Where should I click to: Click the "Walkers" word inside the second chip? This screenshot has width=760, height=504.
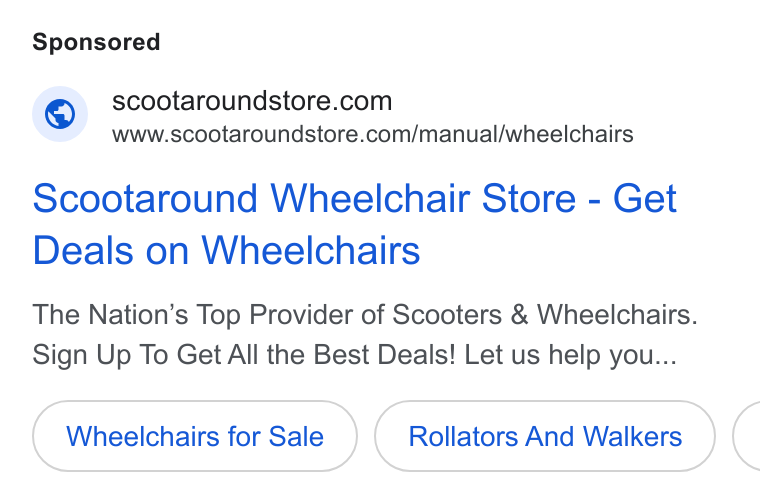click(633, 436)
